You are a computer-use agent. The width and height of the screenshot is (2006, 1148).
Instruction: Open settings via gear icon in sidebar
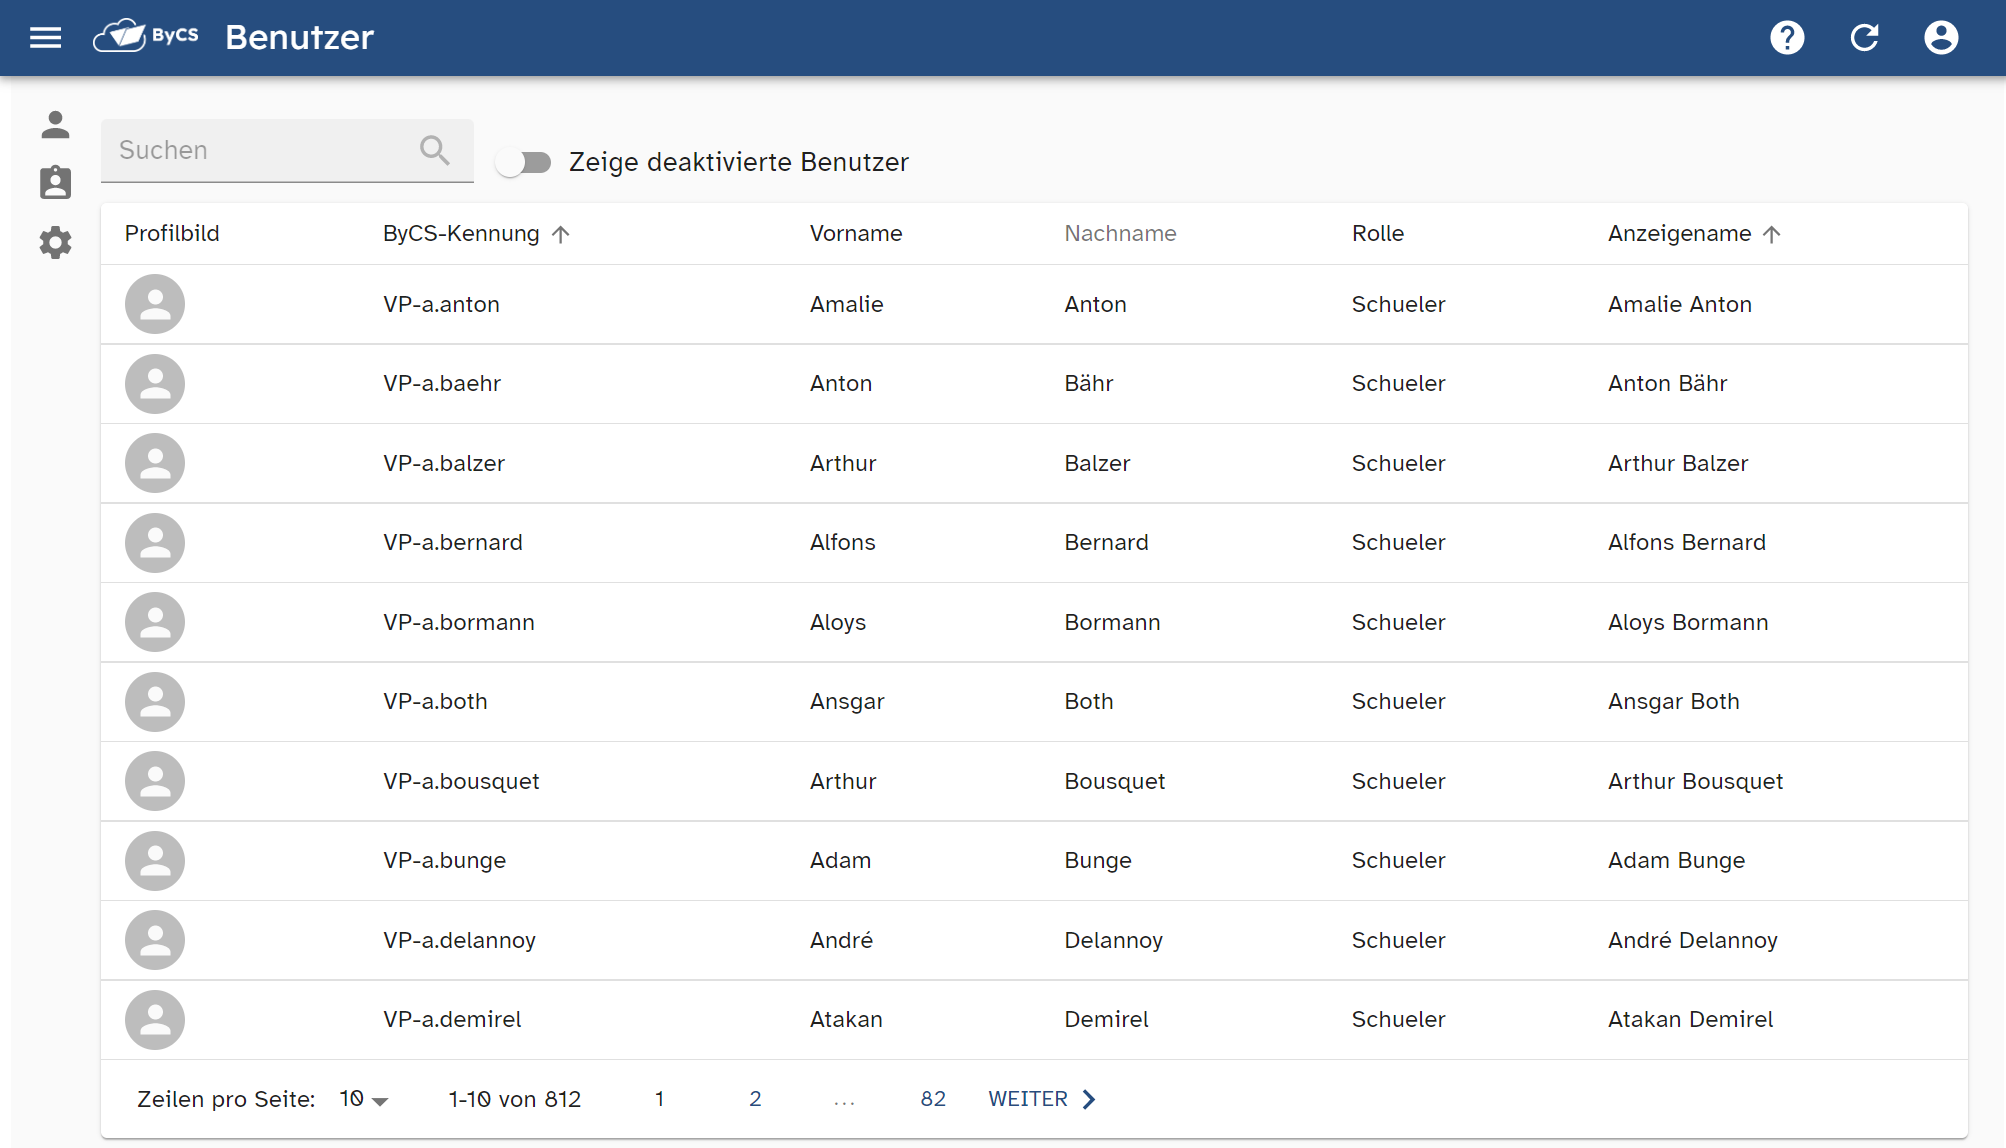coord(55,242)
